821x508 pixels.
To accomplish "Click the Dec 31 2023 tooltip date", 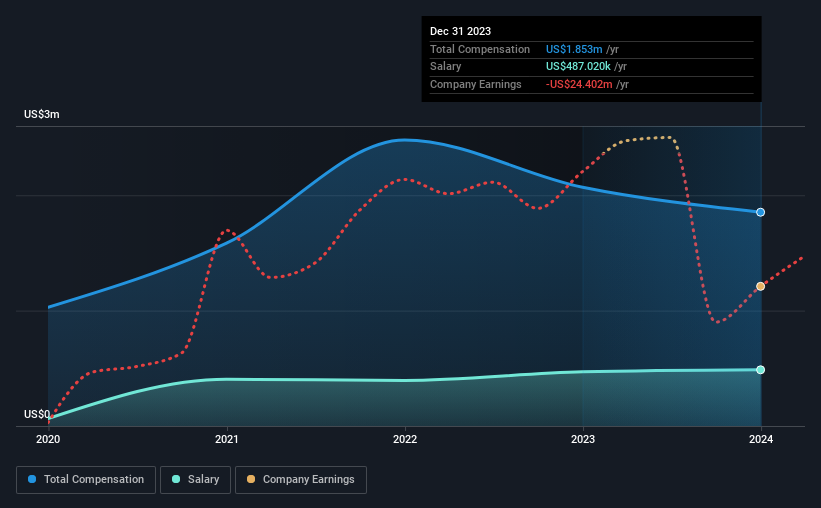I will click(x=460, y=31).
